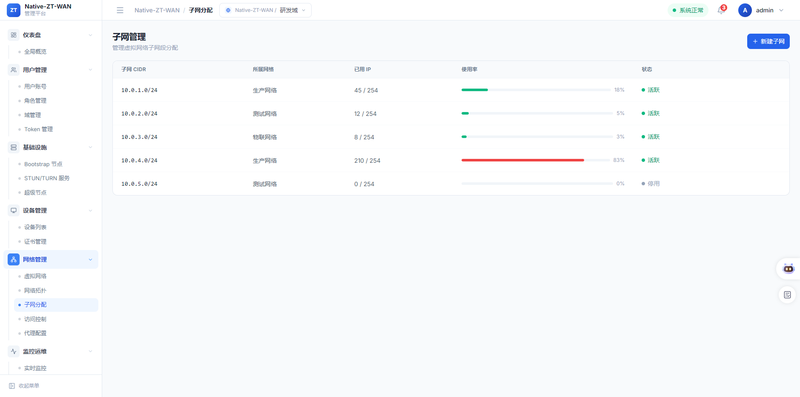Click the 仪表盘 dashboard icon
This screenshot has height=397, width=800.
point(14,35)
